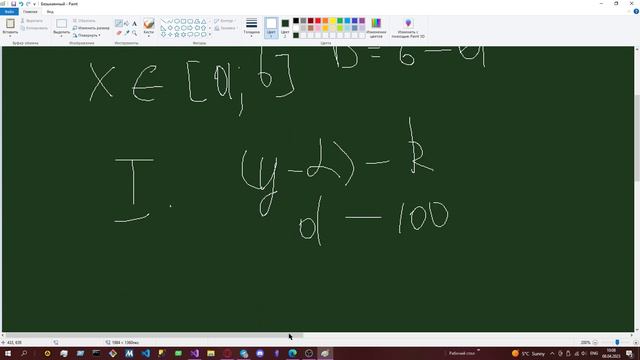Screen dimensions: 640x360
Task: Open the line Thickness dropdown
Action: coord(251,28)
